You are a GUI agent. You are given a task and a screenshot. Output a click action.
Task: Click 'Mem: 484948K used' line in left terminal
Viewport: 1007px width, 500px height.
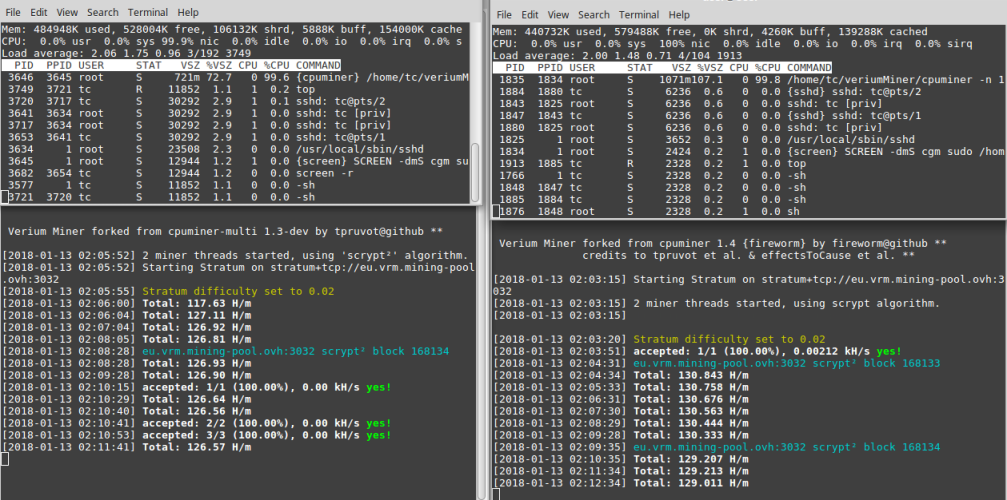pyautogui.click(x=232, y=30)
